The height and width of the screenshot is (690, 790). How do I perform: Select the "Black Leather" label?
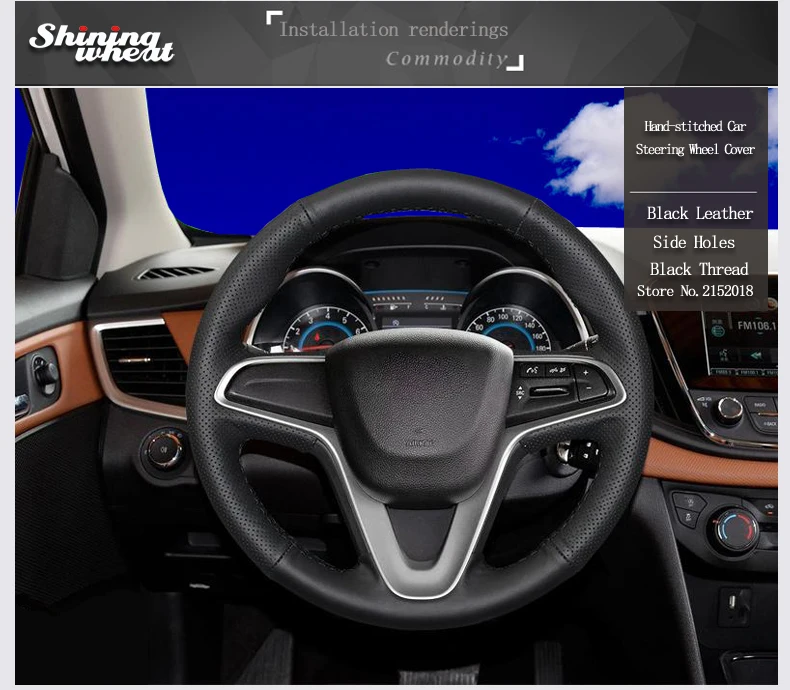tap(699, 214)
